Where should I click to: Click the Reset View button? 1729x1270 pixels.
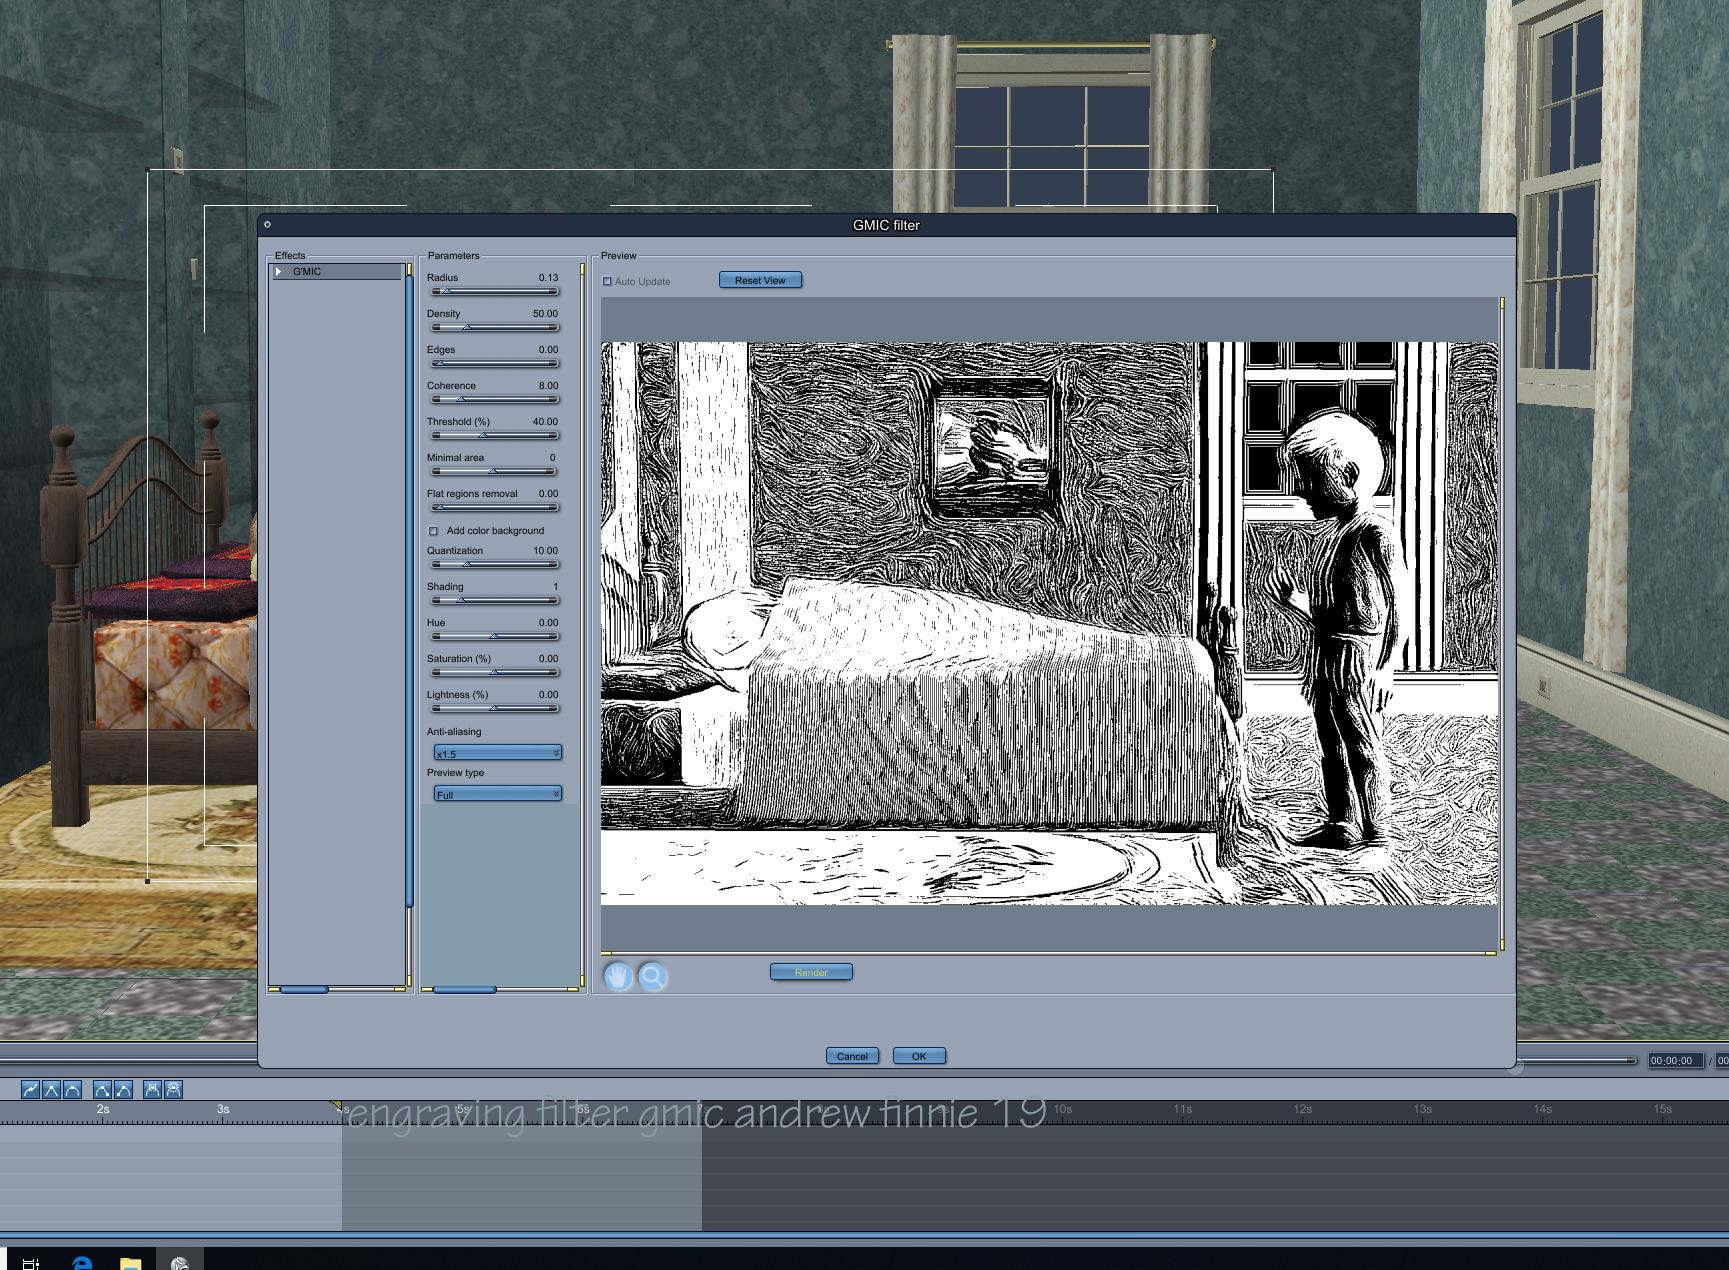(x=760, y=280)
